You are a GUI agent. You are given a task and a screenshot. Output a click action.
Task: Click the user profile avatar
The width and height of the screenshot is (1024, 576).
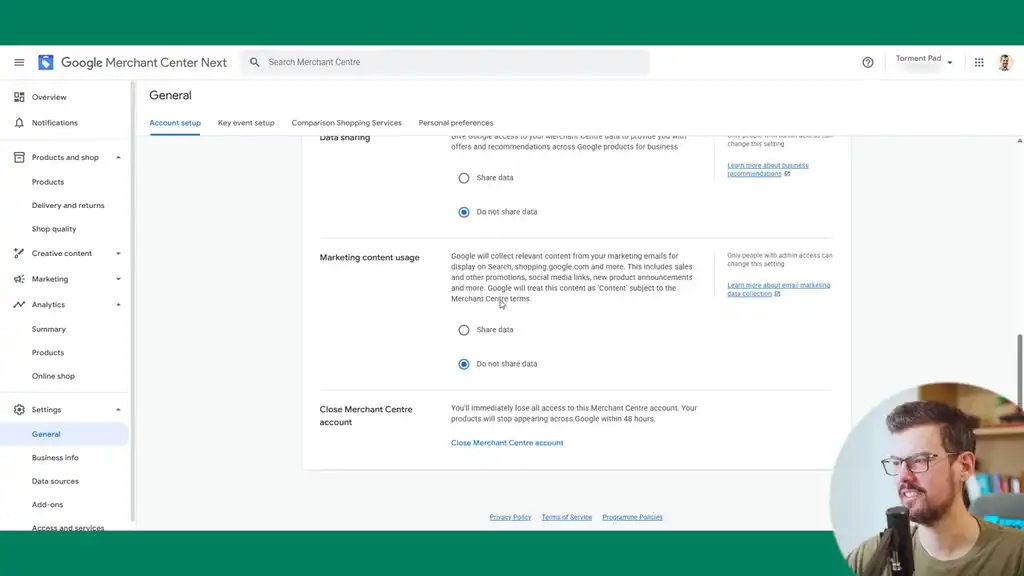(x=1004, y=62)
